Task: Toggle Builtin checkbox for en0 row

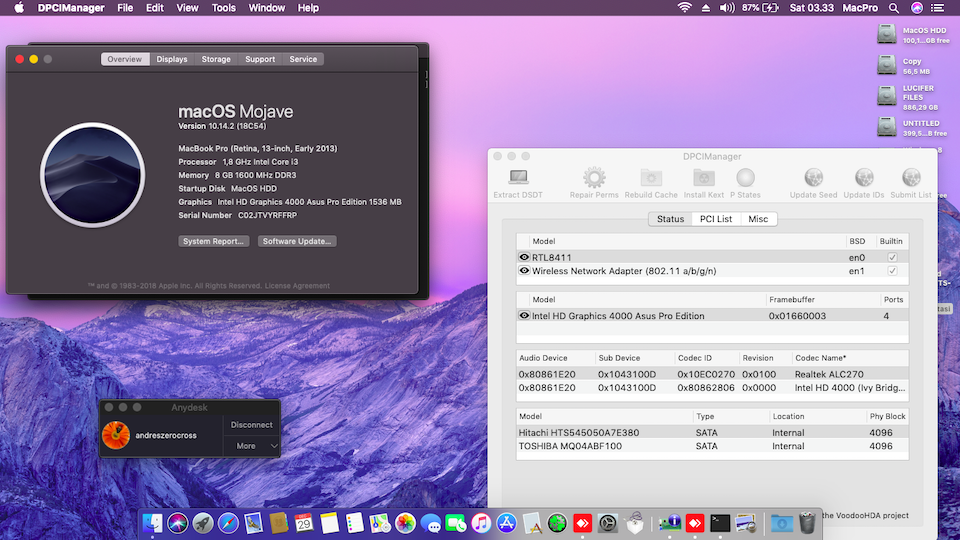Action: [x=892, y=257]
